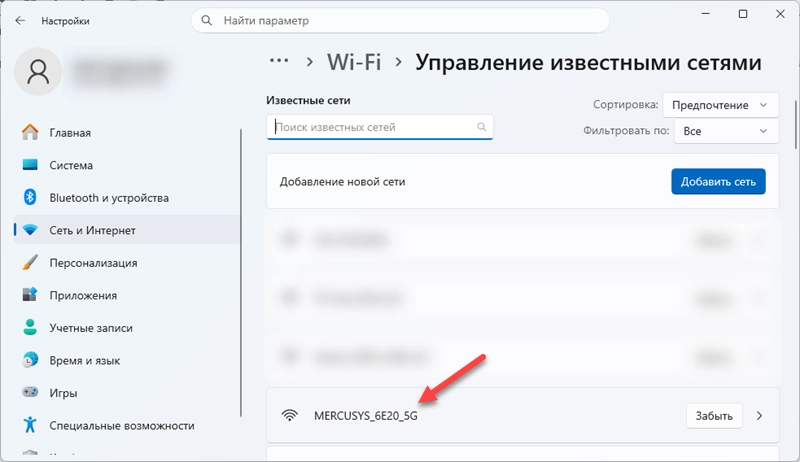Open the Фильтровать по dropdown Все
The width and height of the screenshot is (800, 462).
pos(726,131)
